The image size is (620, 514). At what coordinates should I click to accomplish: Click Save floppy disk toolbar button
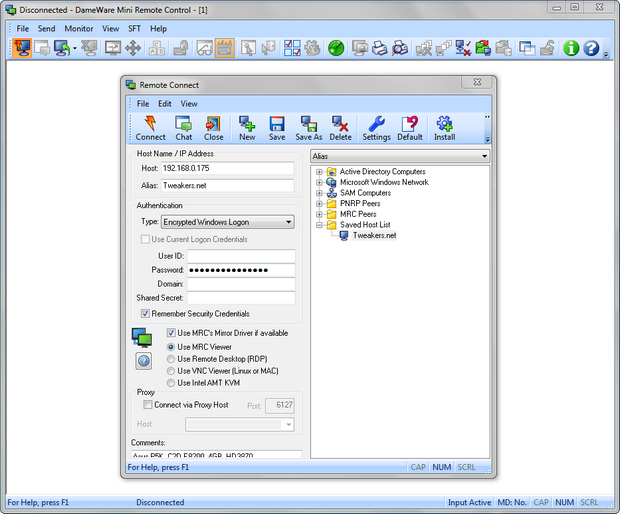pyautogui.click(x=277, y=128)
